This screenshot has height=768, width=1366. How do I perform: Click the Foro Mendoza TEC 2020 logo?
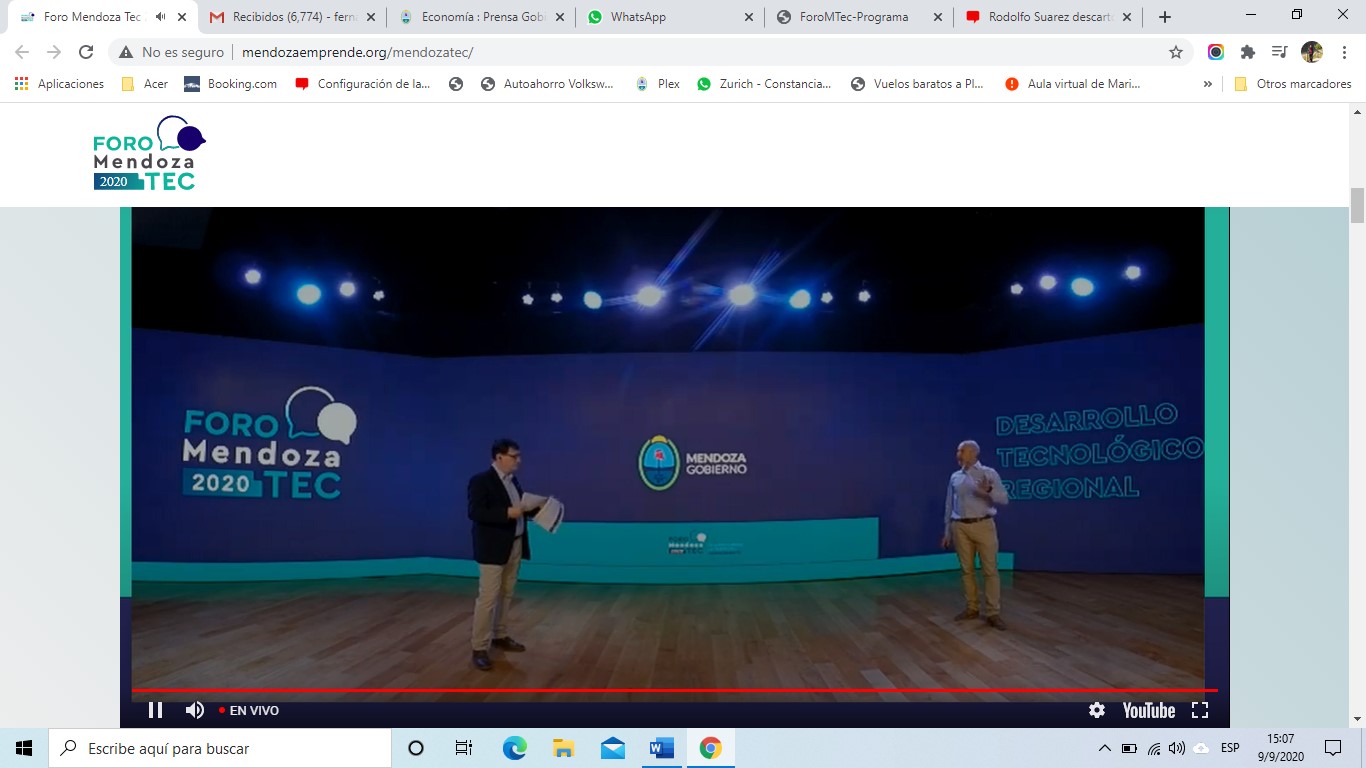(149, 154)
